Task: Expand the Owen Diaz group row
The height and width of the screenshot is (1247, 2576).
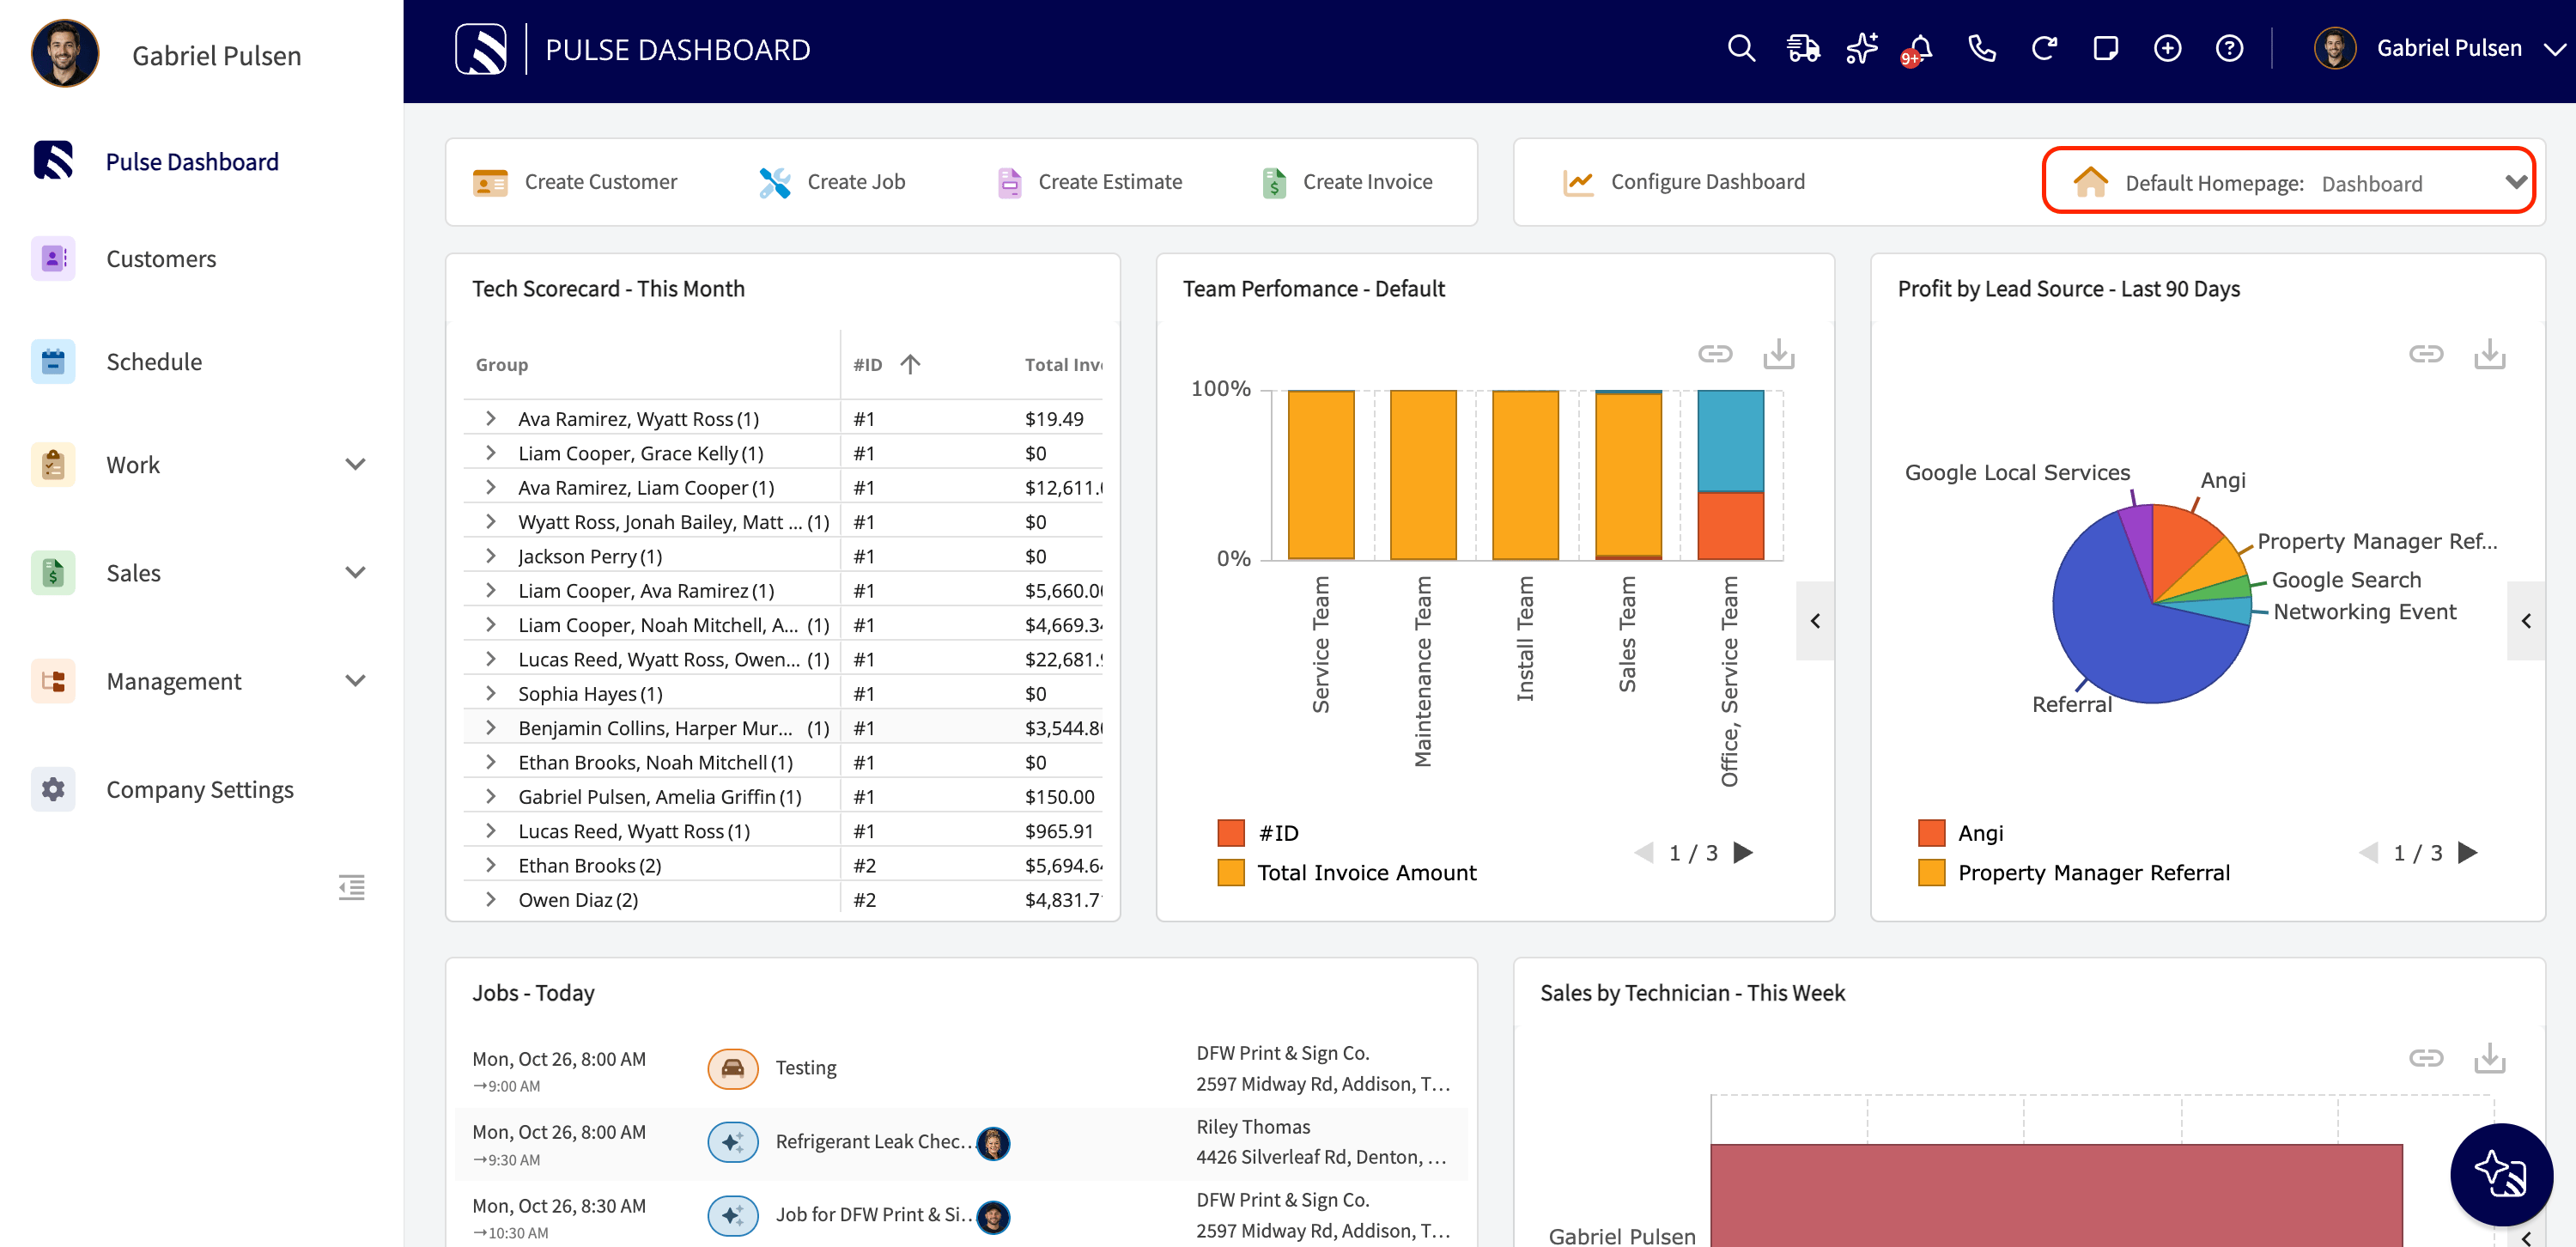Action: (x=491, y=899)
